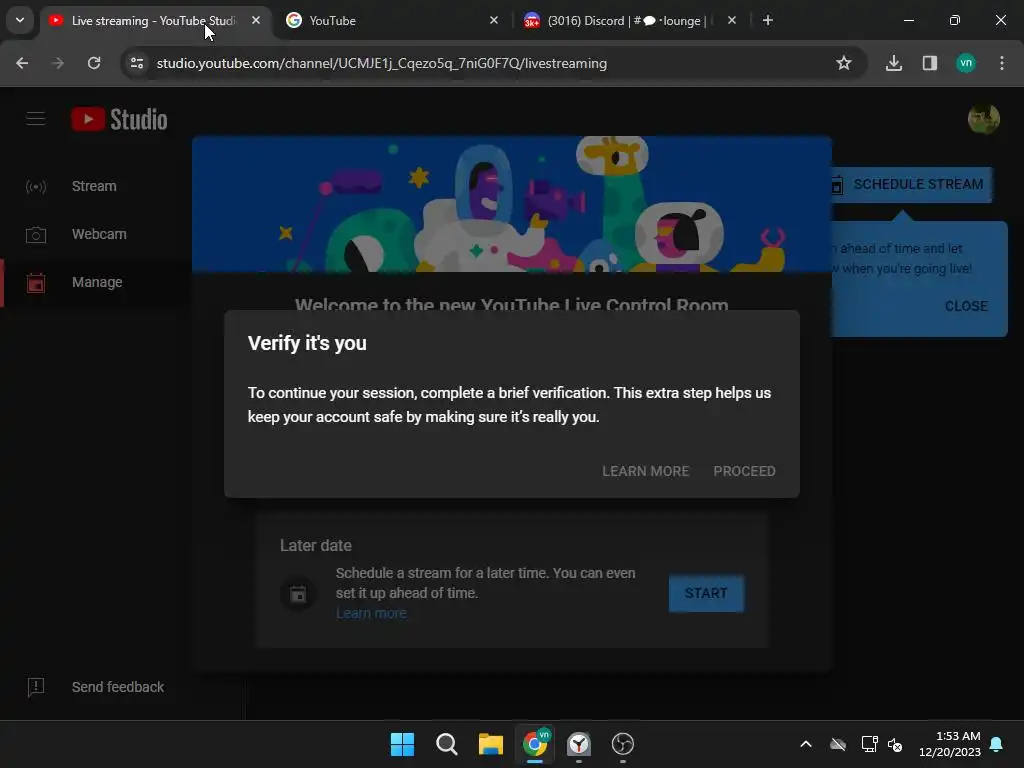Click the Later date calendar icon
The width and height of the screenshot is (1024, 768).
298,594
